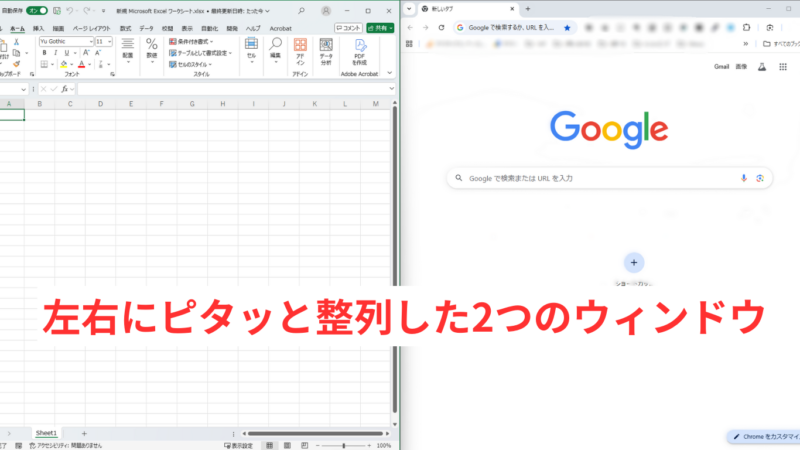800x450 pixels.
Task: Toggle the 自動保存 AutoSave switch
Action: (x=37, y=10)
